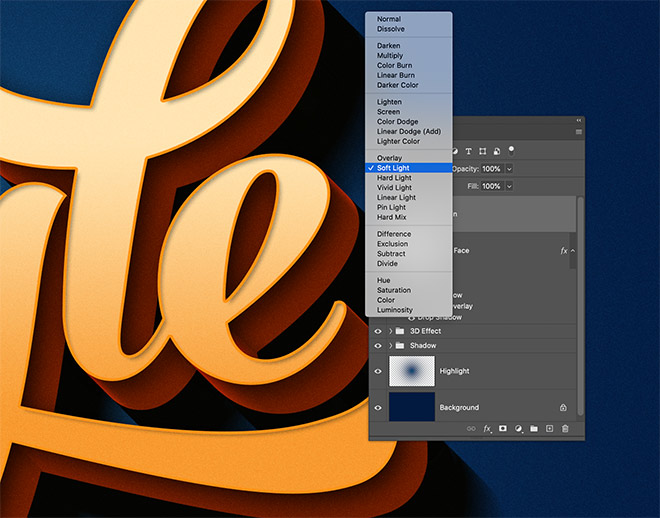The width and height of the screenshot is (660, 518).
Task: Select the Highlight layer thumbnail
Action: (x=411, y=371)
